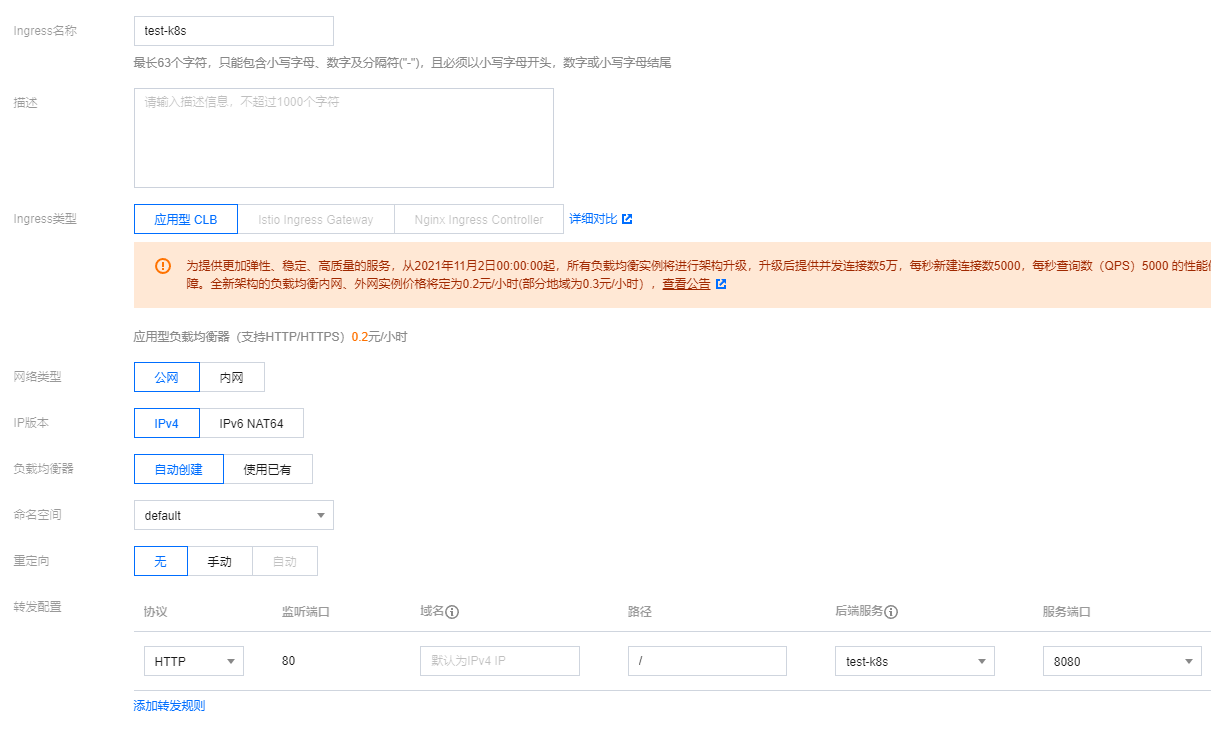Select 公网 network type
This screenshot has width=1211, height=742.
click(x=166, y=377)
